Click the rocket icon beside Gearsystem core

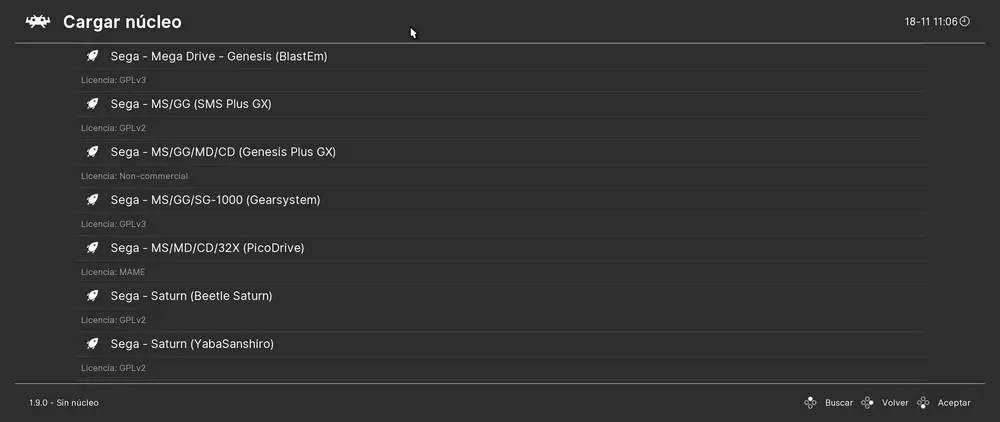[x=92, y=200]
